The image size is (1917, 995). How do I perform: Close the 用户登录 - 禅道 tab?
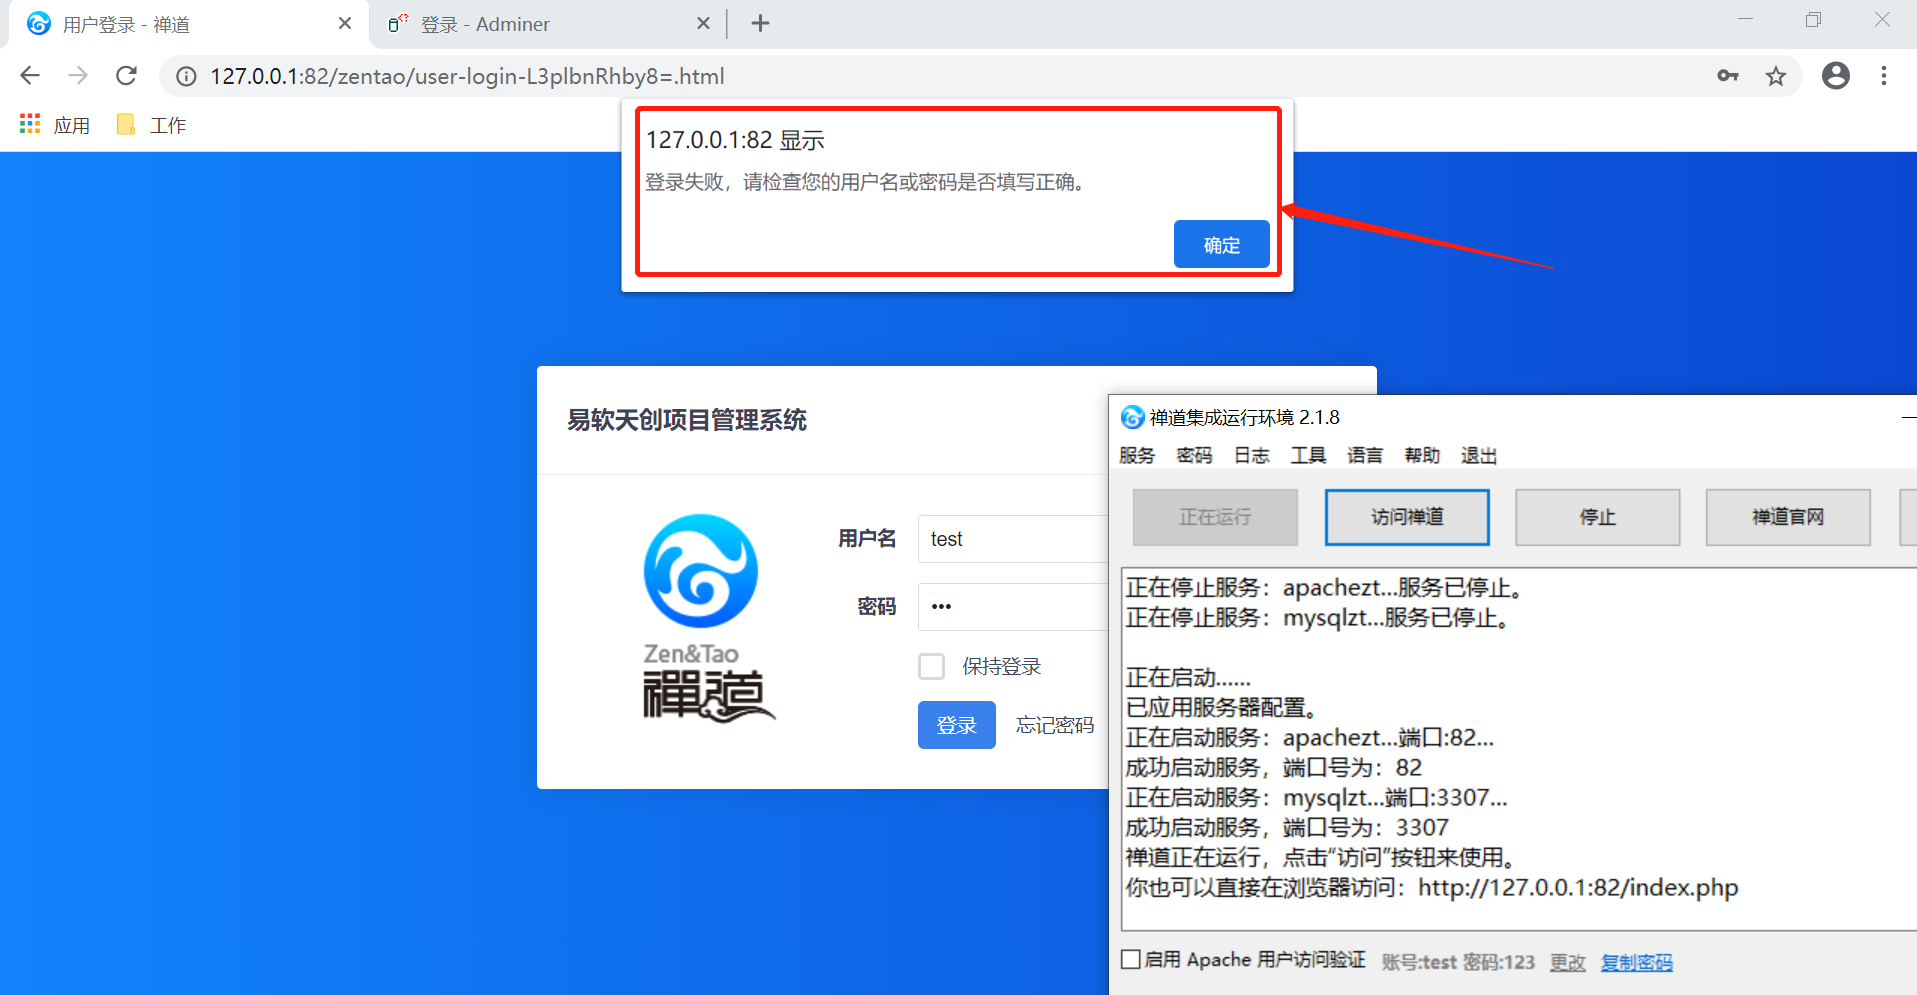[345, 23]
